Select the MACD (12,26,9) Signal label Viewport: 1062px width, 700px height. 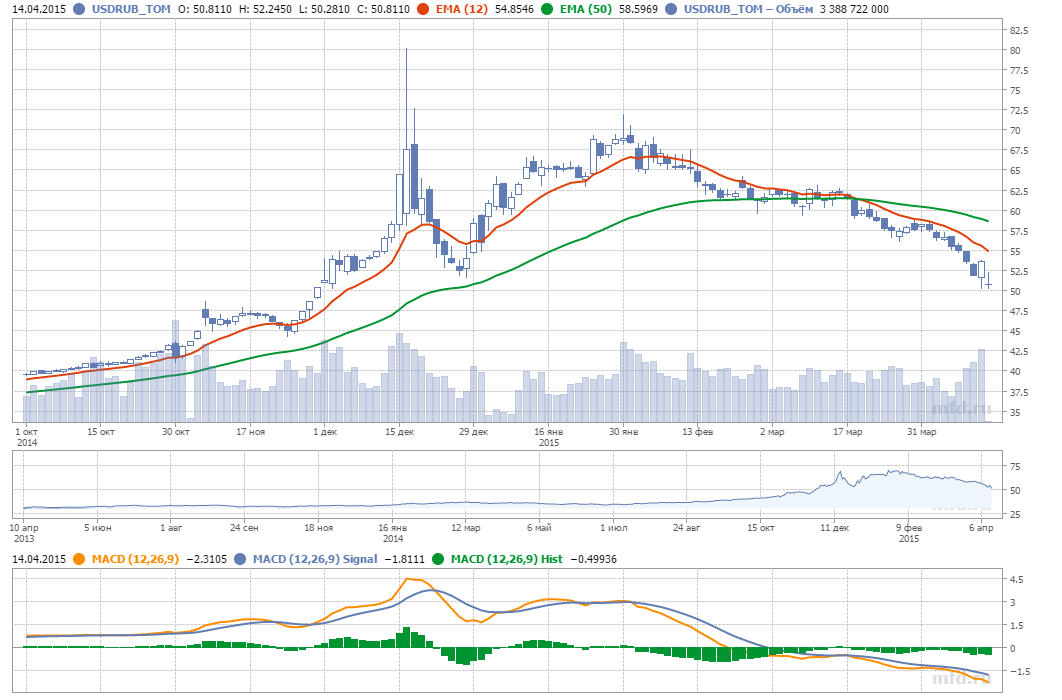click(315, 559)
